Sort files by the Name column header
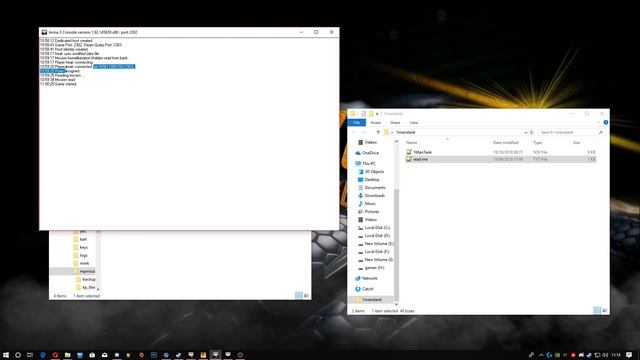This screenshot has width=640, height=360. click(x=412, y=142)
